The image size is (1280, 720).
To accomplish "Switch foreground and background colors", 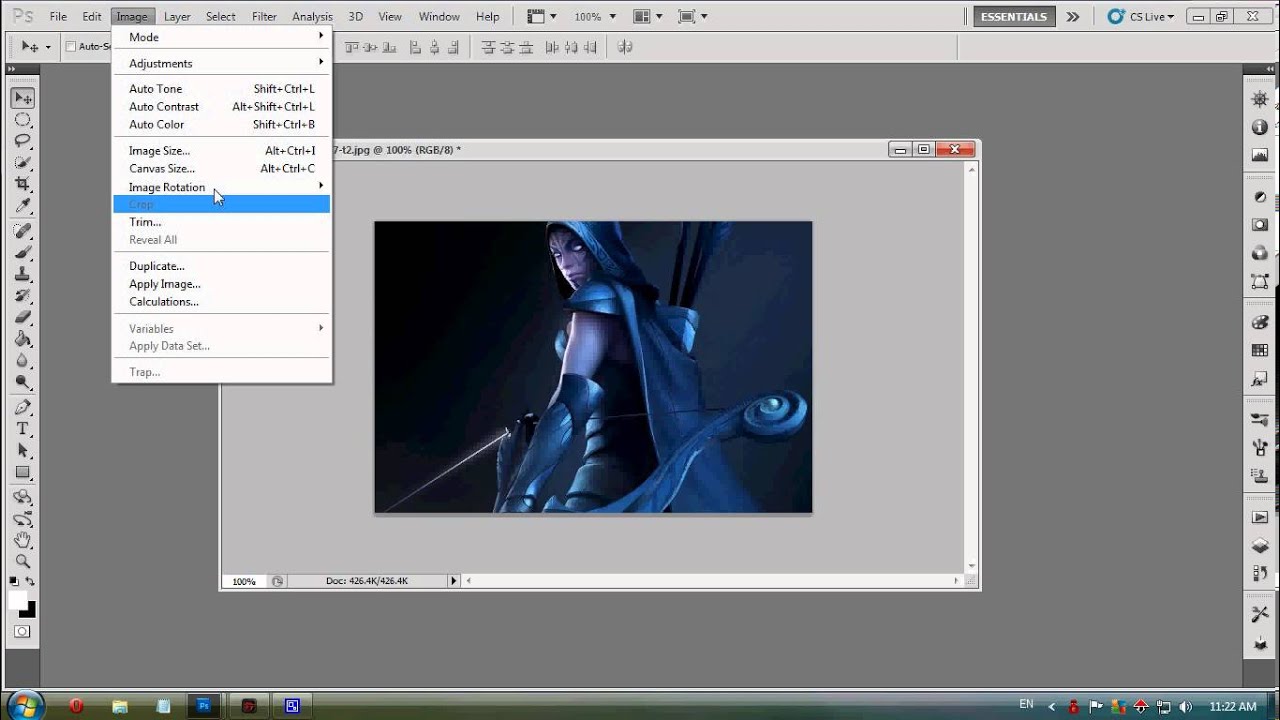I will click(31, 582).
